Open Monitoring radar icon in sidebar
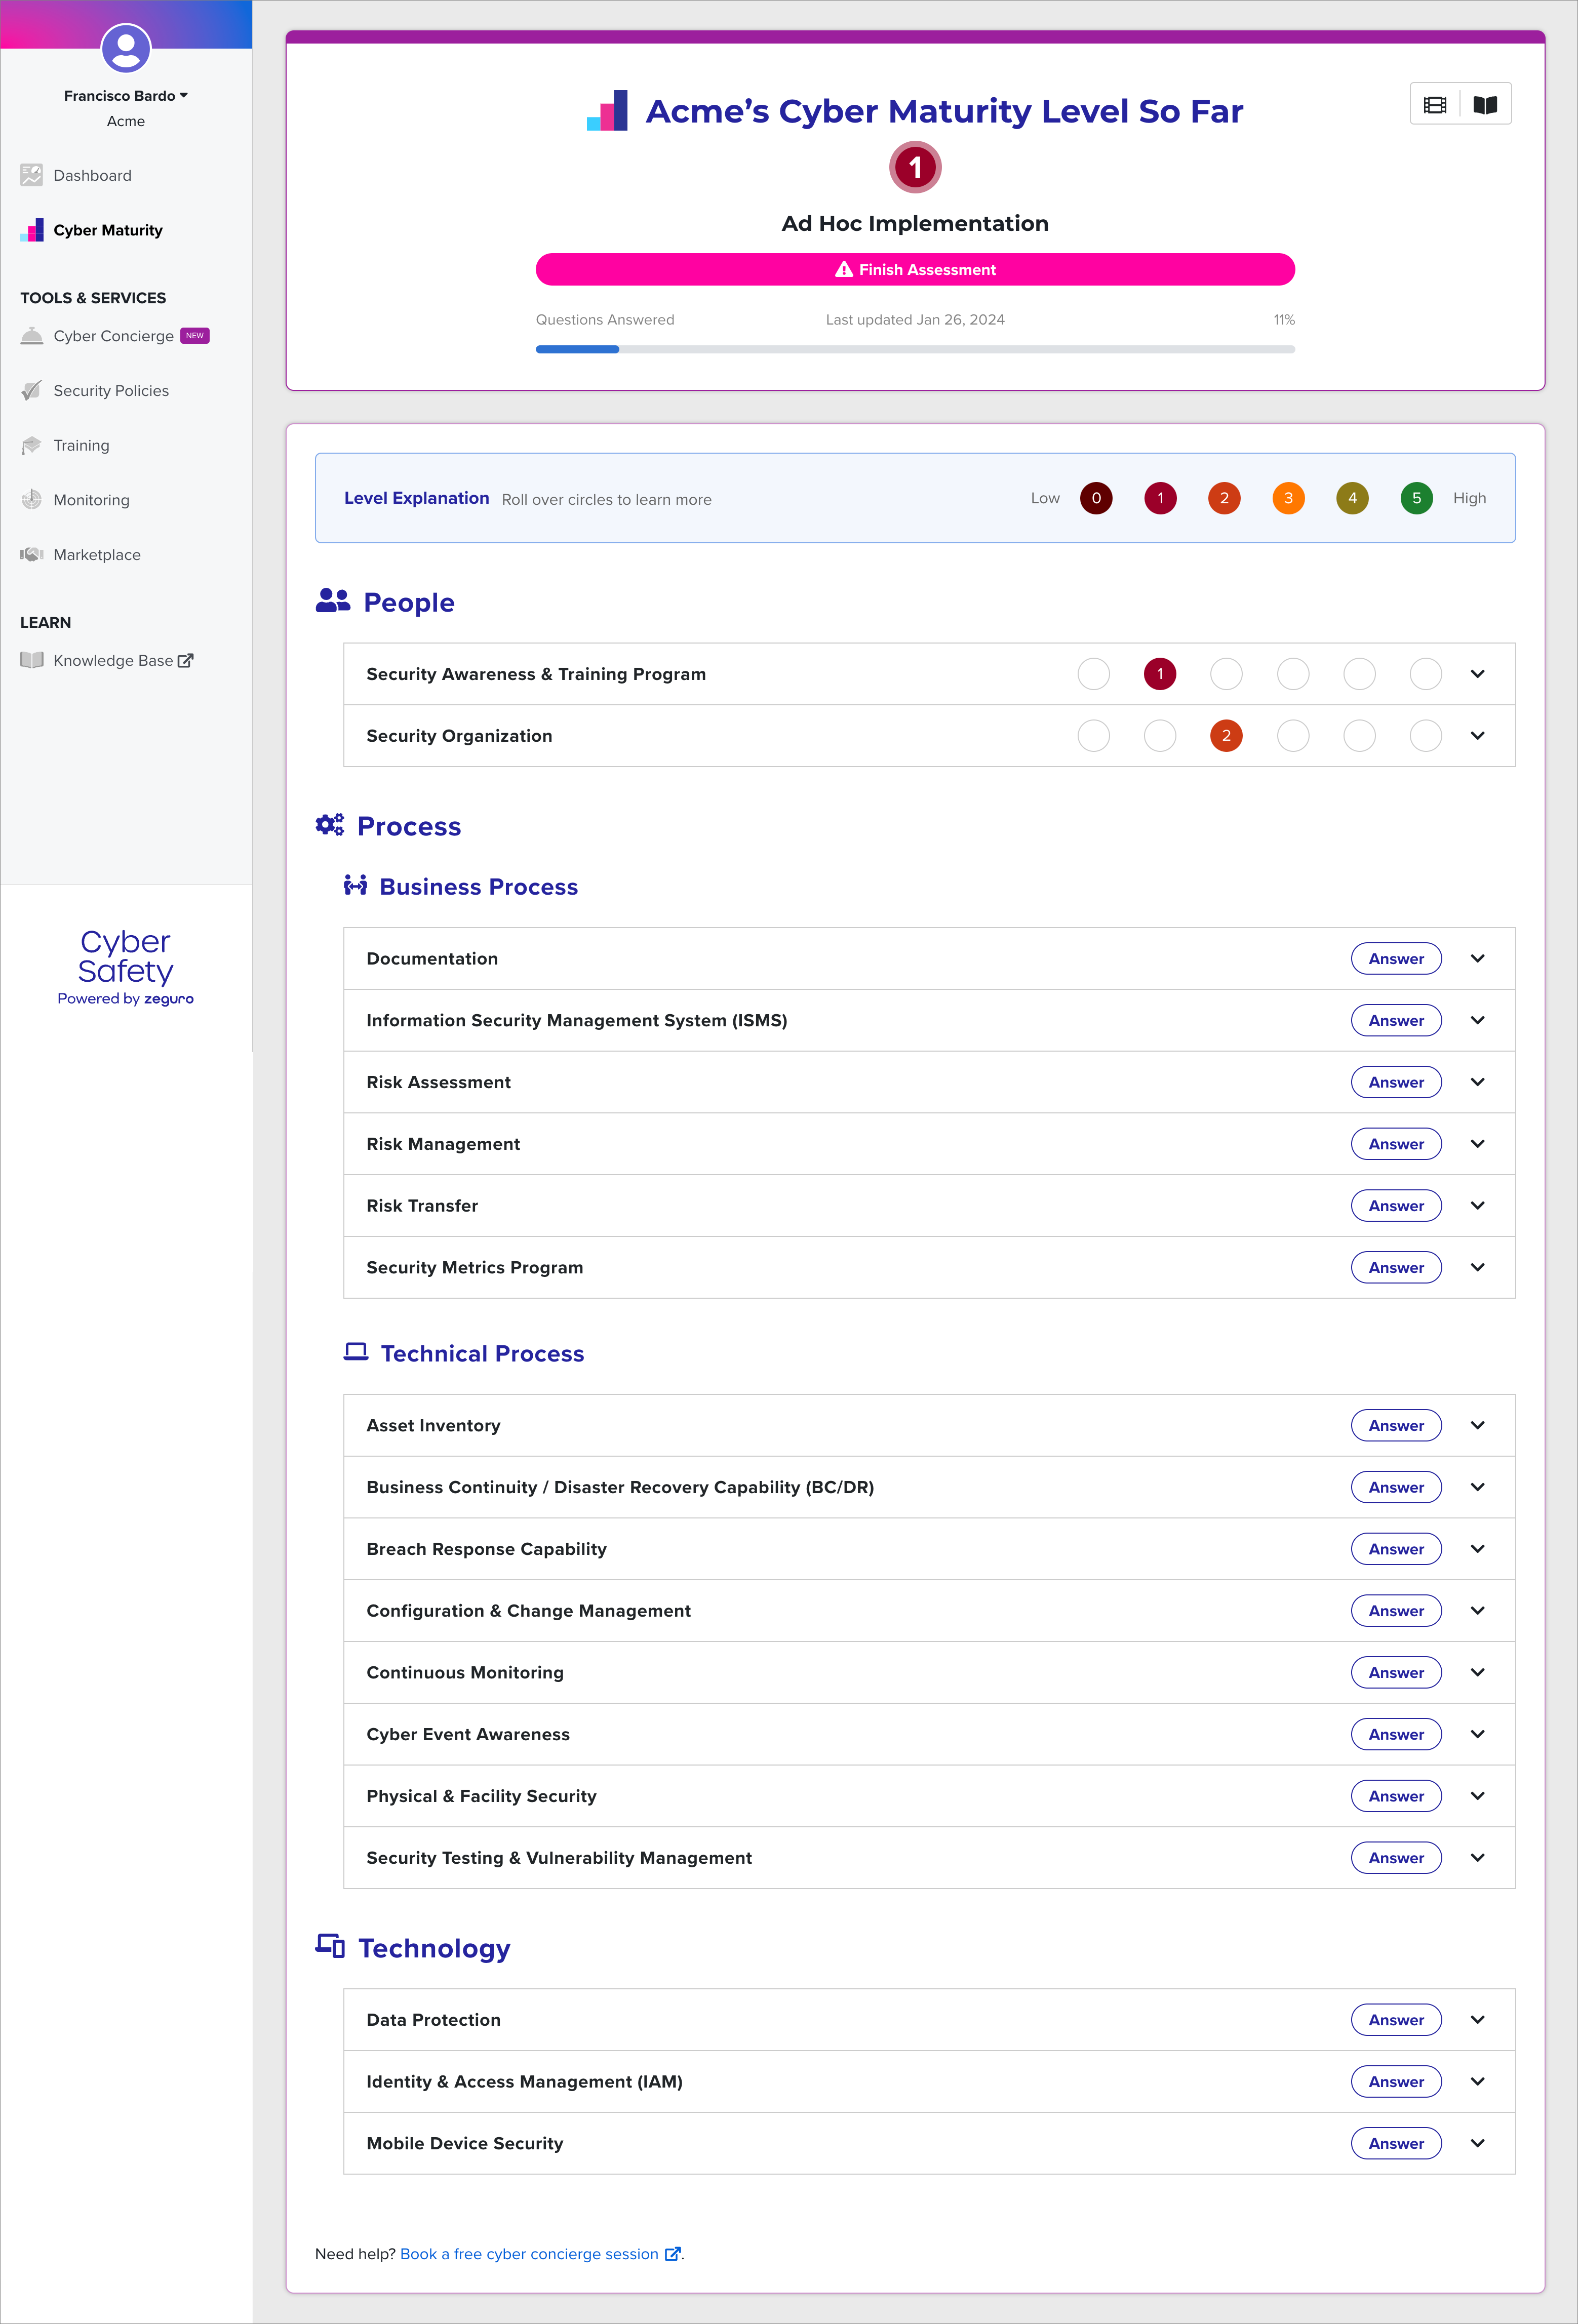Screen dimensions: 1578x2324 tap(32, 500)
